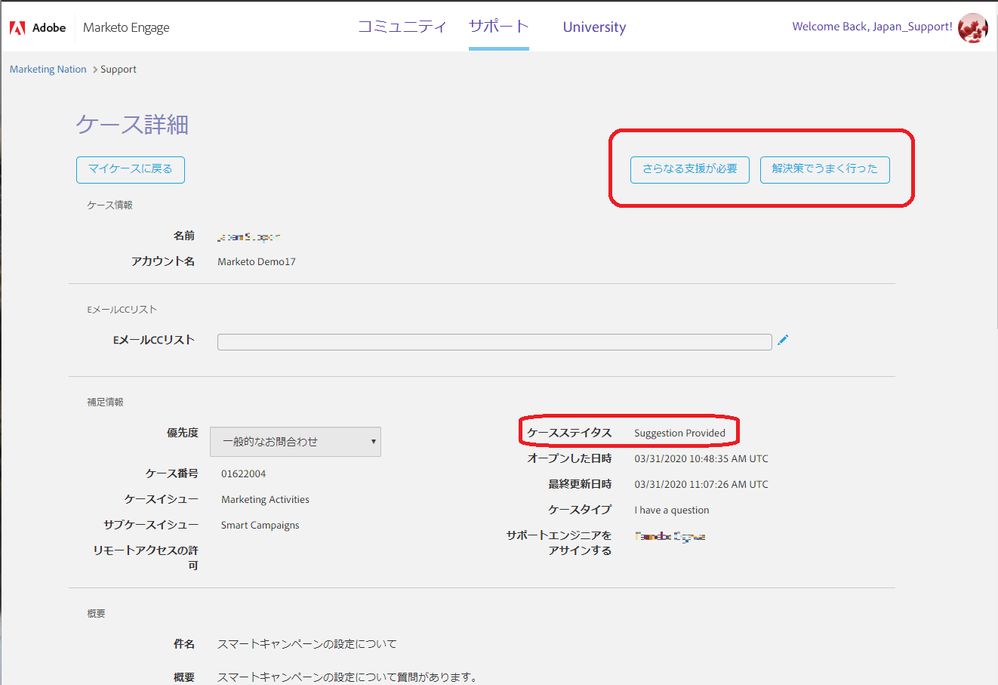The image size is (998, 685).
Task: Click the pencil edit icon for Eメール CCリスト
Action: pos(783,340)
